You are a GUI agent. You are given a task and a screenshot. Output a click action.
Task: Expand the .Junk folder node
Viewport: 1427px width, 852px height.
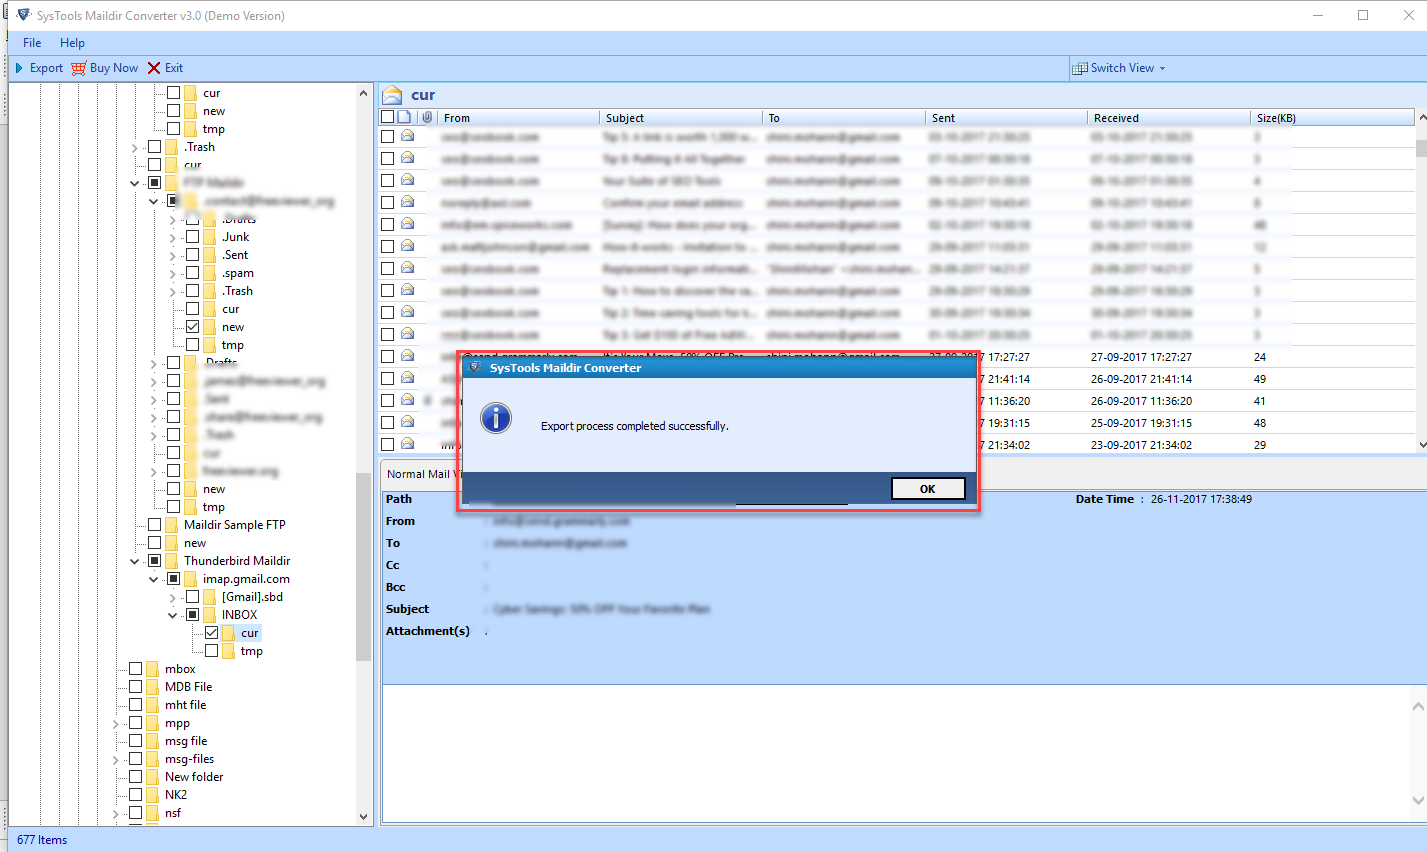pyautogui.click(x=173, y=238)
